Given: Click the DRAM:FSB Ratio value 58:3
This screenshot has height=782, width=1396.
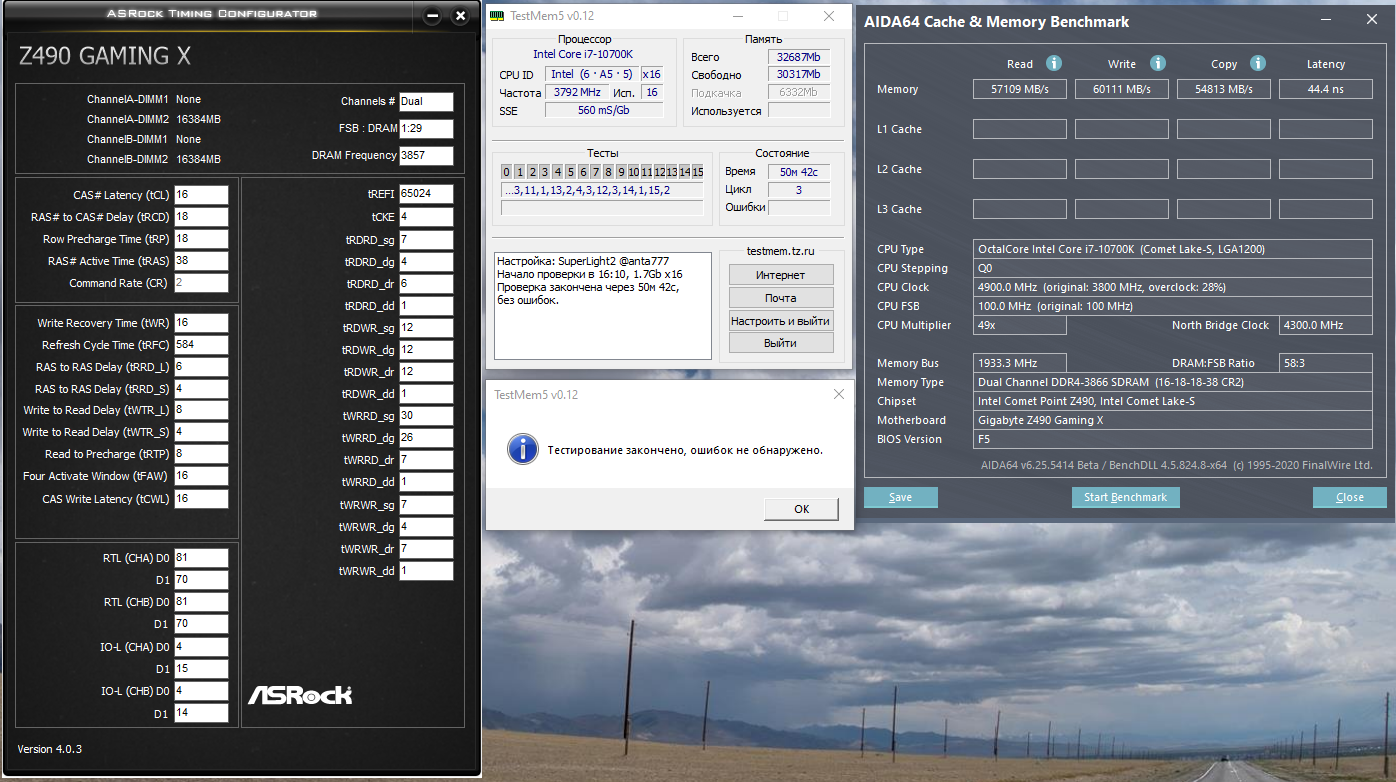Looking at the screenshot, I should coord(1326,363).
